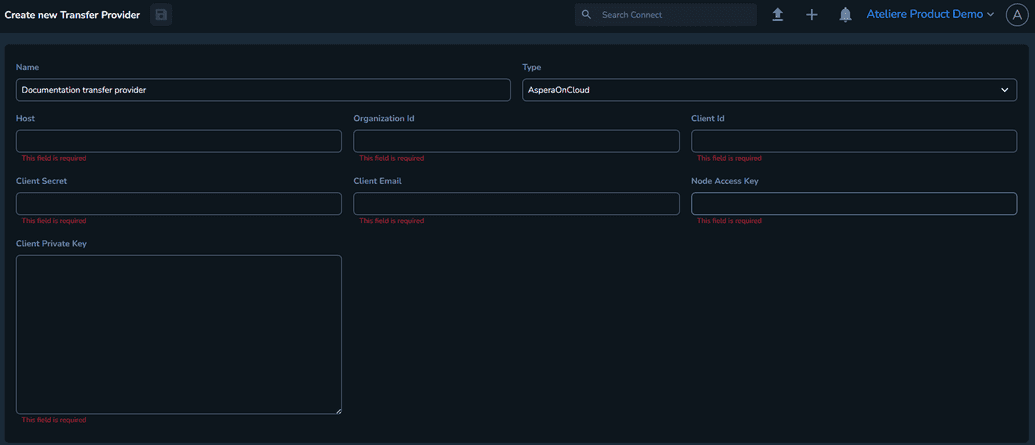Screen dimensions: 1035x445
Task: Open the user avatar 'A' menu
Action: tap(1017, 15)
